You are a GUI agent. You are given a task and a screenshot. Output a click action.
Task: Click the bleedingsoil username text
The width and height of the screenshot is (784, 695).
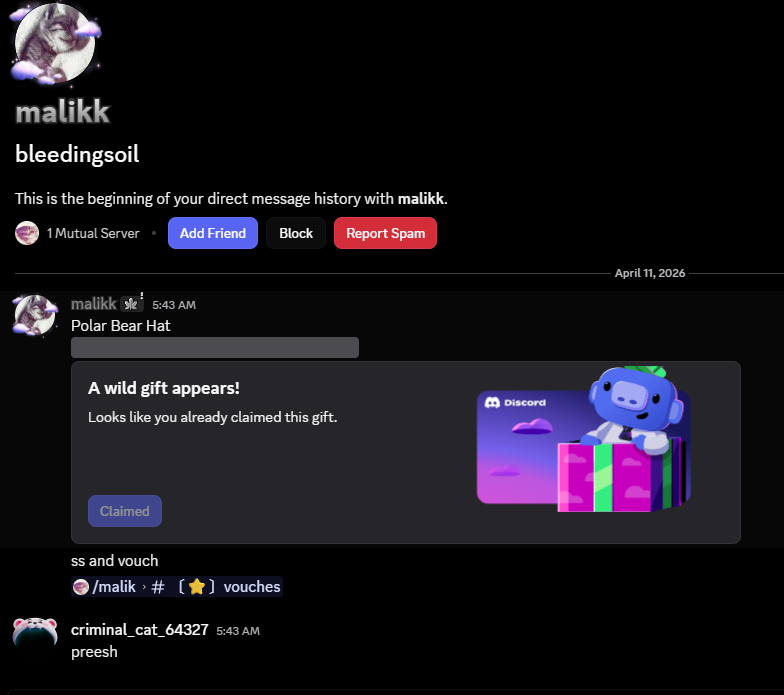click(77, 154)
